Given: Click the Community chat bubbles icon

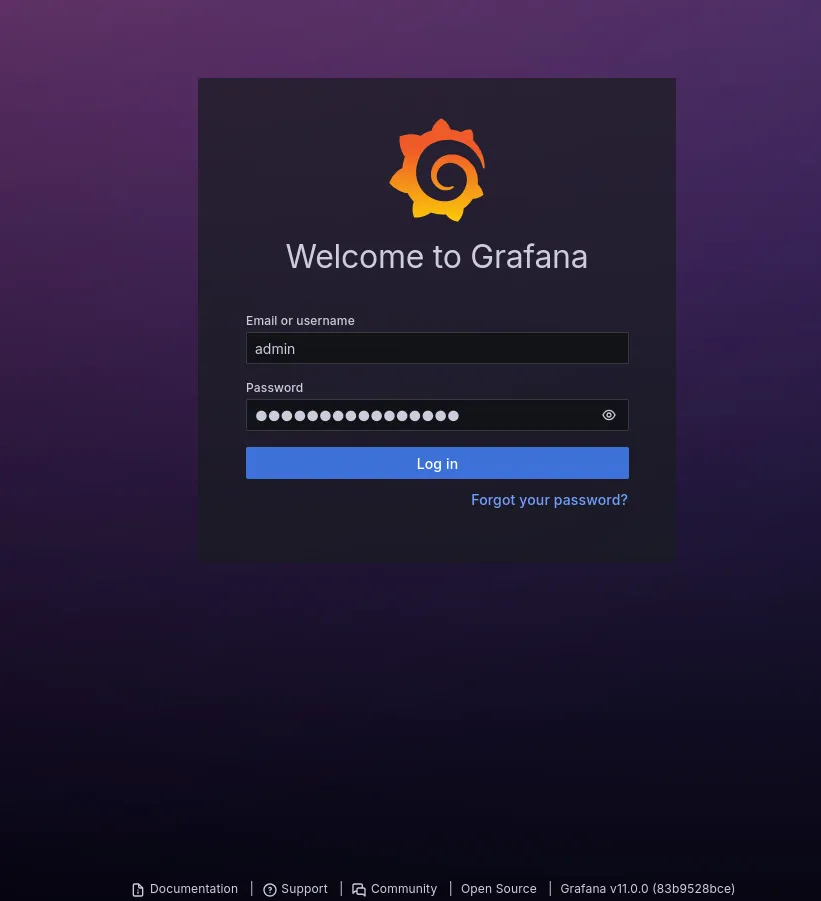Looking at the screenshot, I should [x=359, y=890].
